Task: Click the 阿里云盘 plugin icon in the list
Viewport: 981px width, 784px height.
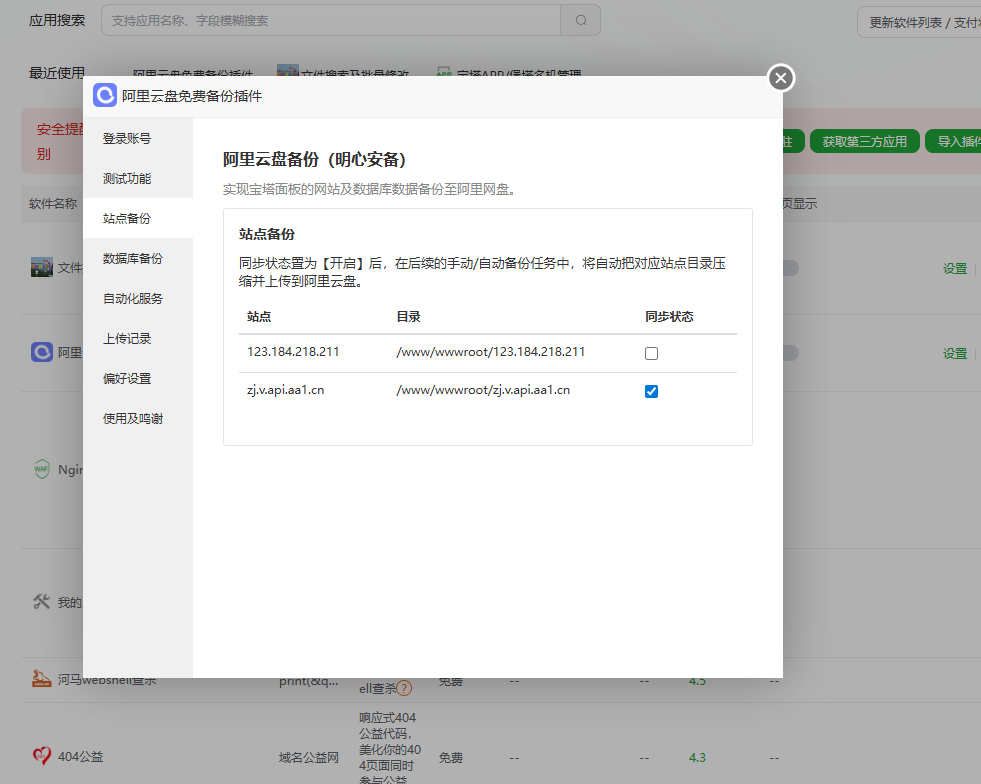Action: pos(41,353)
